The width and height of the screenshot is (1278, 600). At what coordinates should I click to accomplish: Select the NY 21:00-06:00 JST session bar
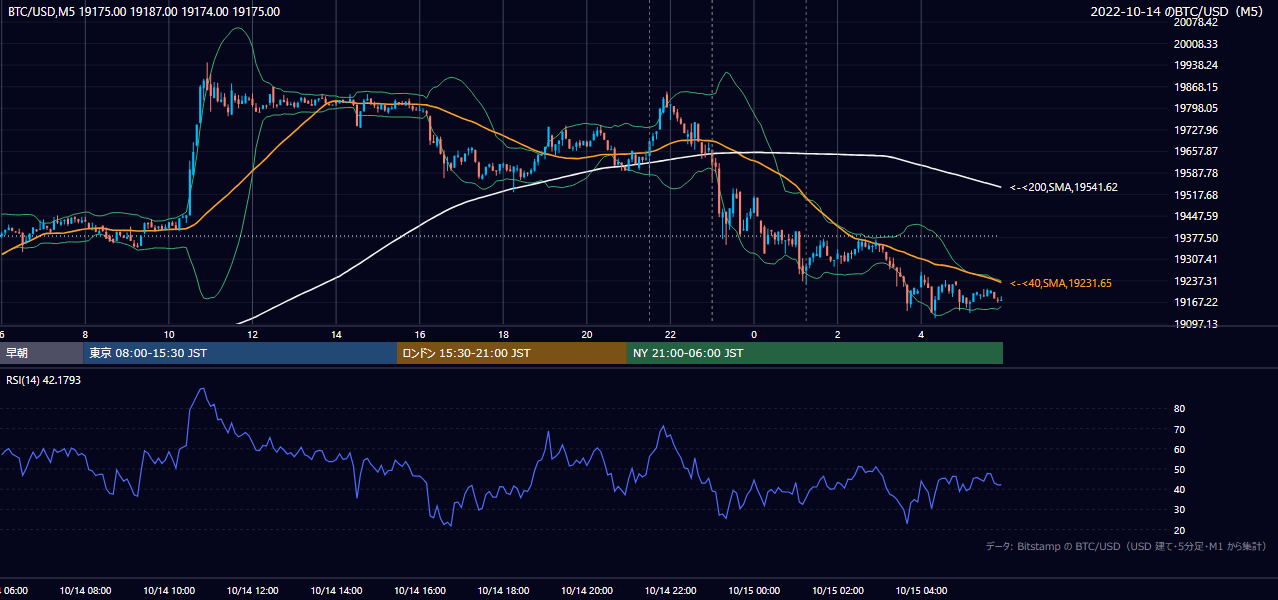[x=815, y=353]
